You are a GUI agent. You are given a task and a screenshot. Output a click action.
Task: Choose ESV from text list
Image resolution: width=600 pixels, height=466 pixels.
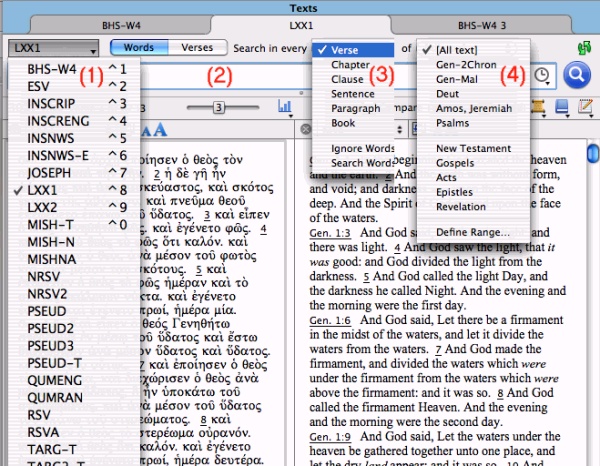point(74,86)
